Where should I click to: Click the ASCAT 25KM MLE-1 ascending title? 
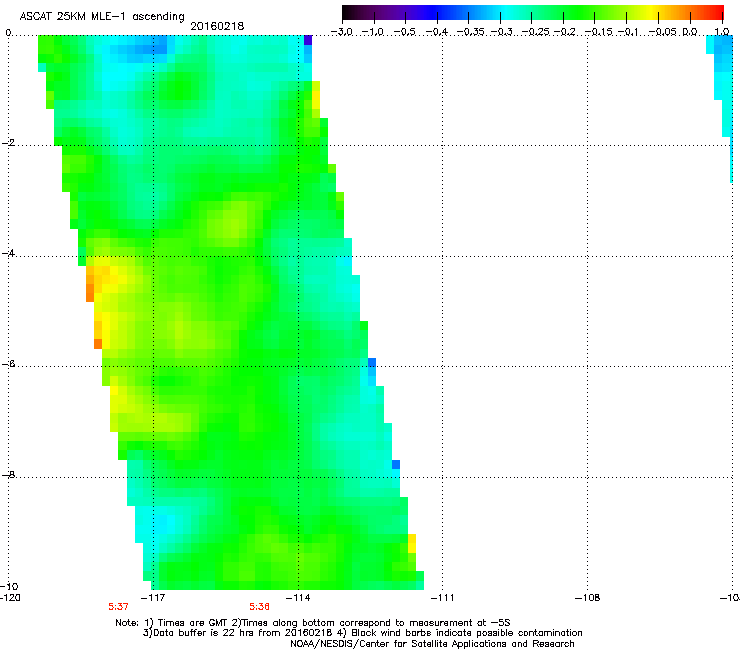click(x=102, y=17)
